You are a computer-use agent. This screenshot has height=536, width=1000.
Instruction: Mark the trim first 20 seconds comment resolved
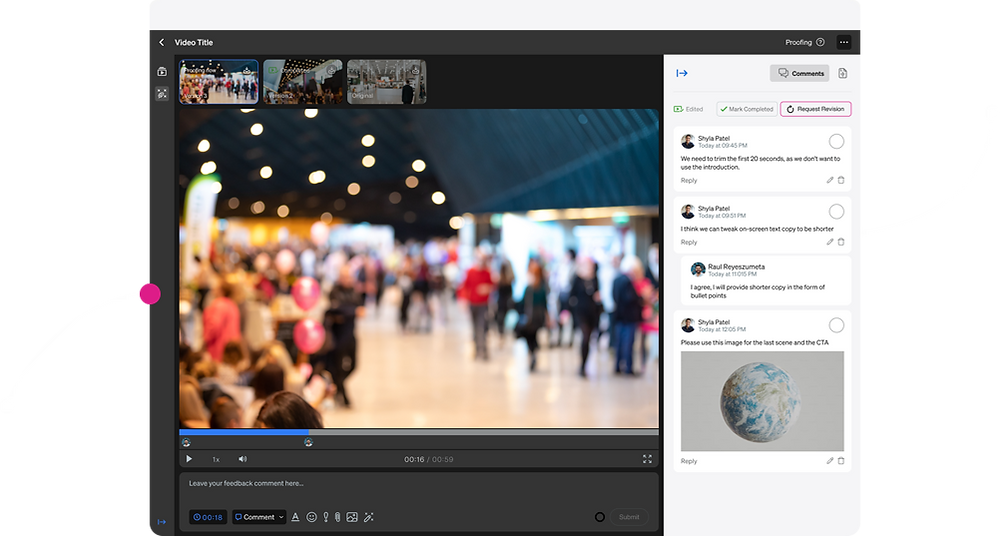pos(836,141)
